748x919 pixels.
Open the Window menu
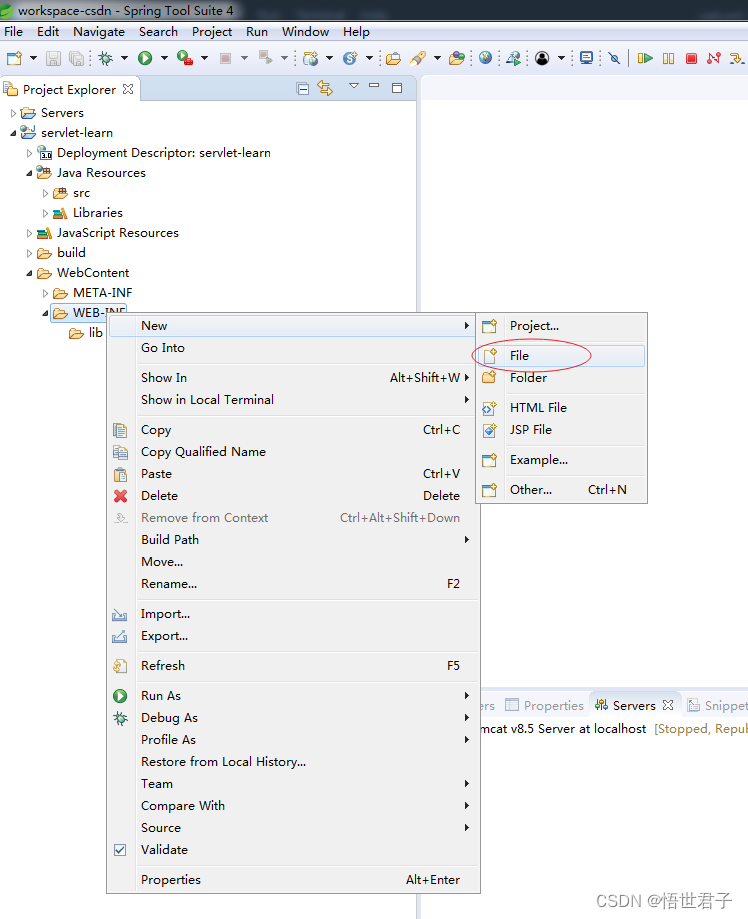click(x=305, y=32)
